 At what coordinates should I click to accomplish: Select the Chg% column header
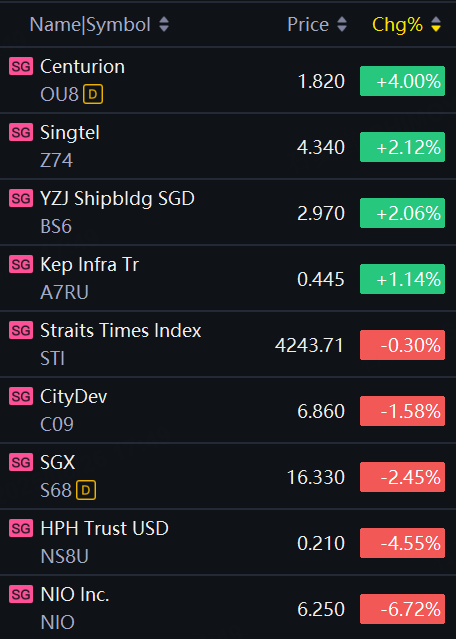pos(397,24)
